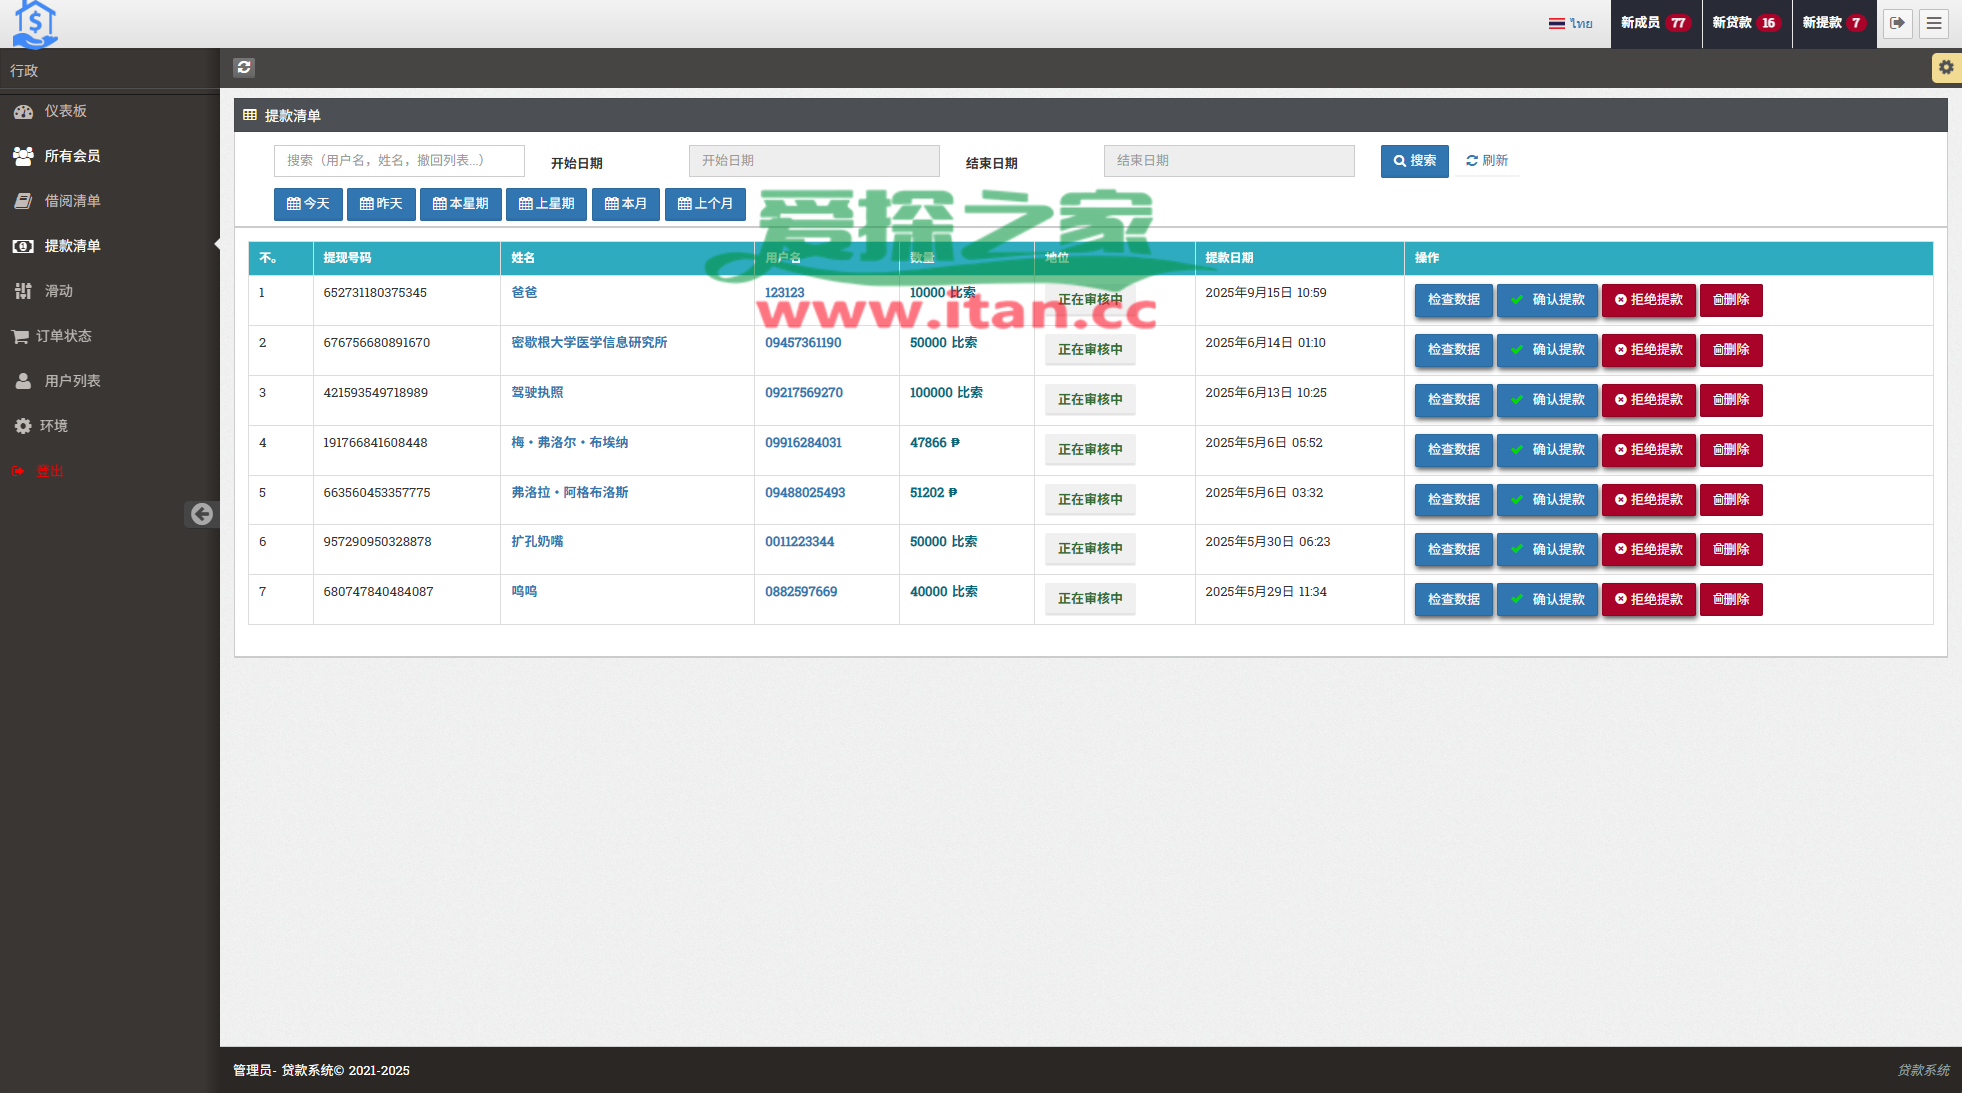The width and height of the screenshot is (1962, 1093).
Task: Click the blue 搜索 button
Action: click(x=1414, y=161)
